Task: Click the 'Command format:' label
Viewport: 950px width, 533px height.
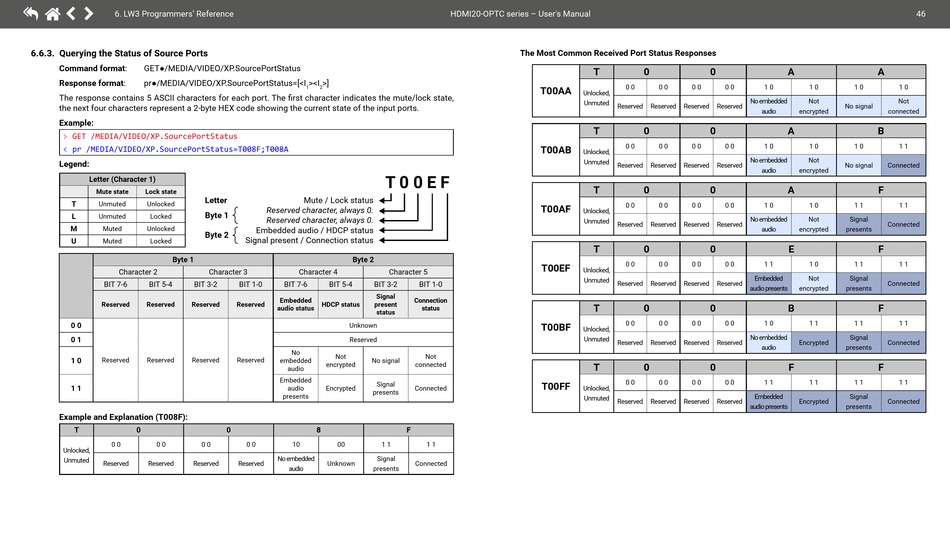Action: (x=93, y=68)
